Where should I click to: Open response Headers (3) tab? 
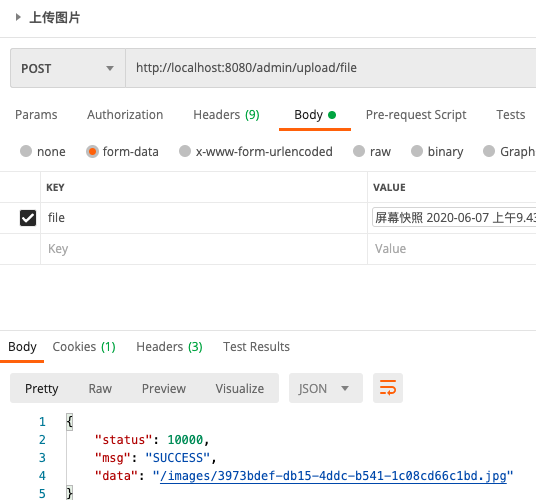(169, 347)
